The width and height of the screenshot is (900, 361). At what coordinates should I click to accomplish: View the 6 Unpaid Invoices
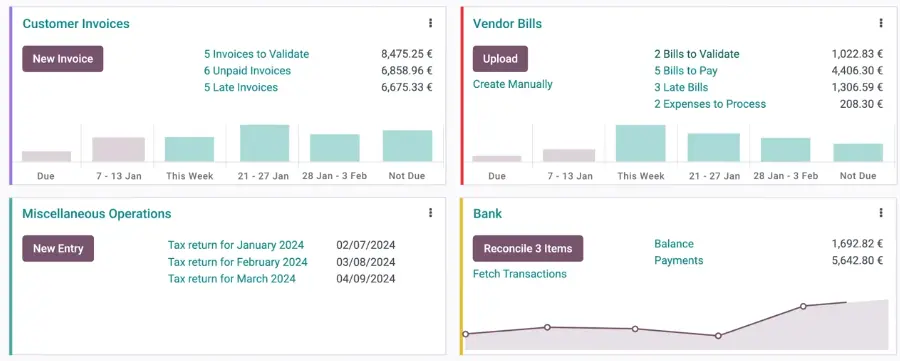coord(247,71)
